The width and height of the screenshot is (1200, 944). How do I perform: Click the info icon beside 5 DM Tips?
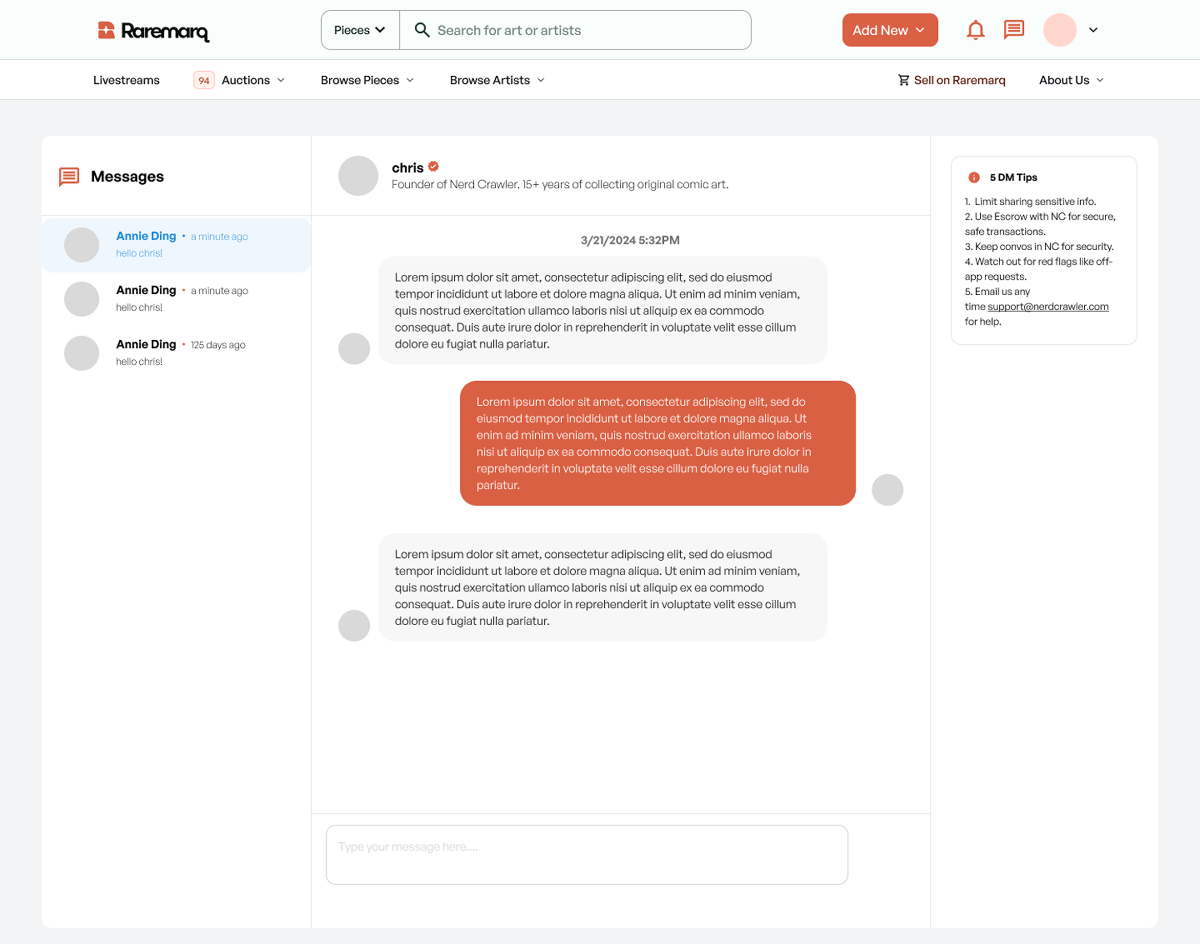pyautogui.click(x=974, y=177)
